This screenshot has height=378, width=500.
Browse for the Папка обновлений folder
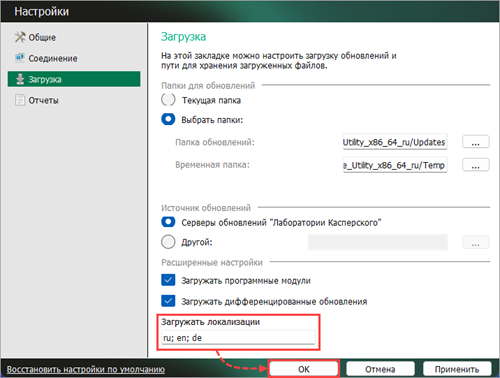coord(476,142)
